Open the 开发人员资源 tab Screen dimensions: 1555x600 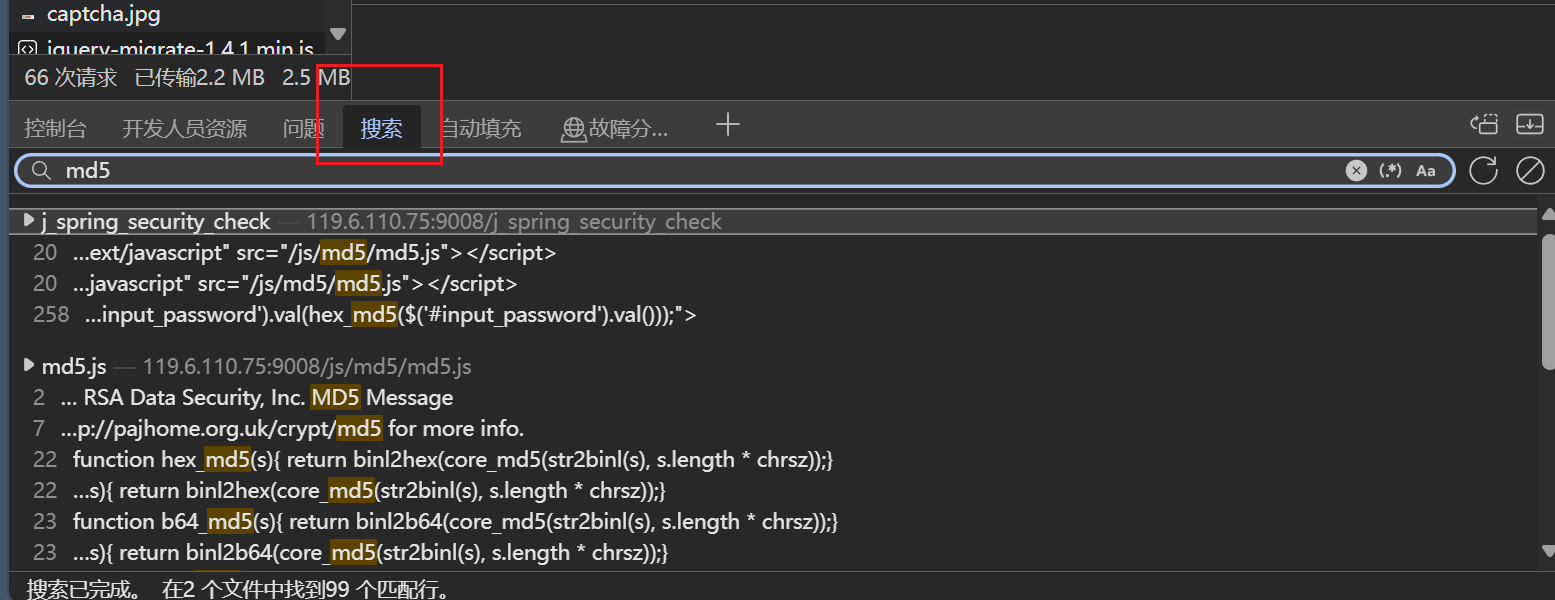pos(184,128)
